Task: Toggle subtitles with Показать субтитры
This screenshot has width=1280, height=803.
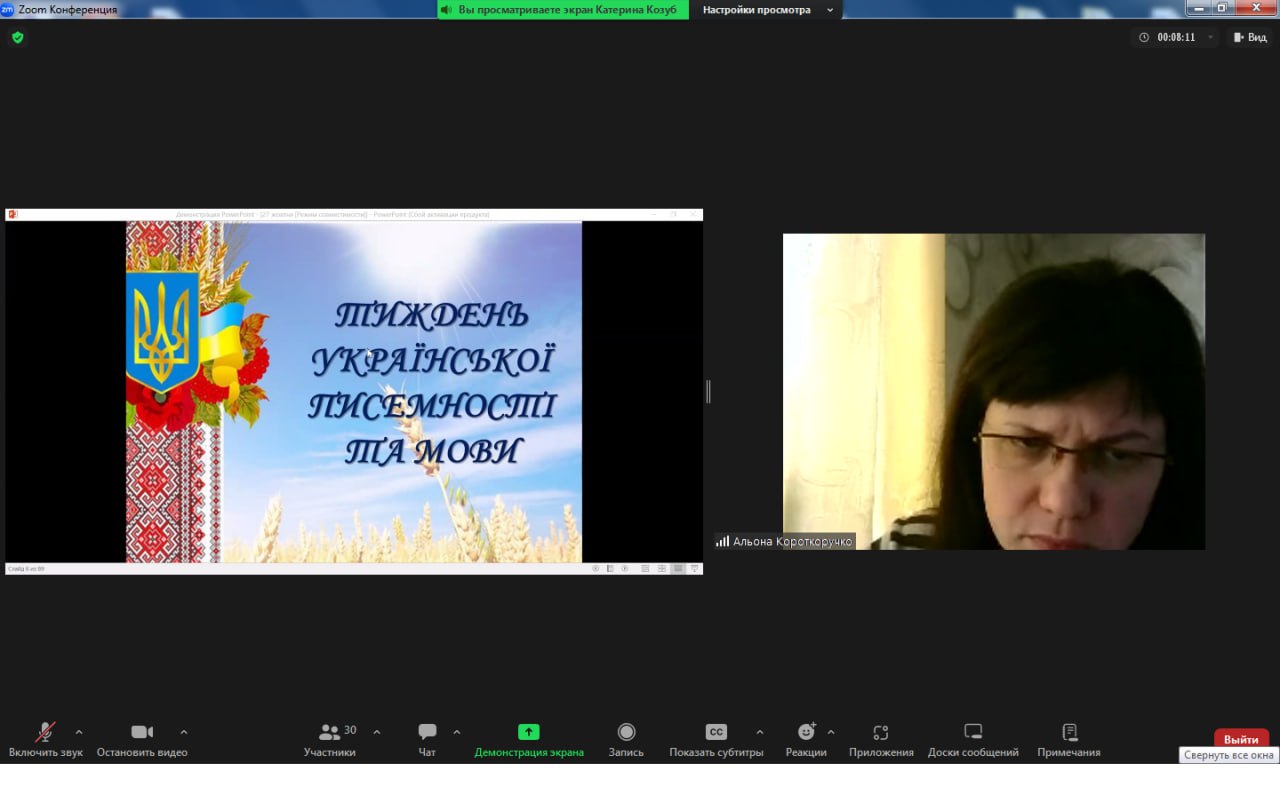Action: coord(716,739)
